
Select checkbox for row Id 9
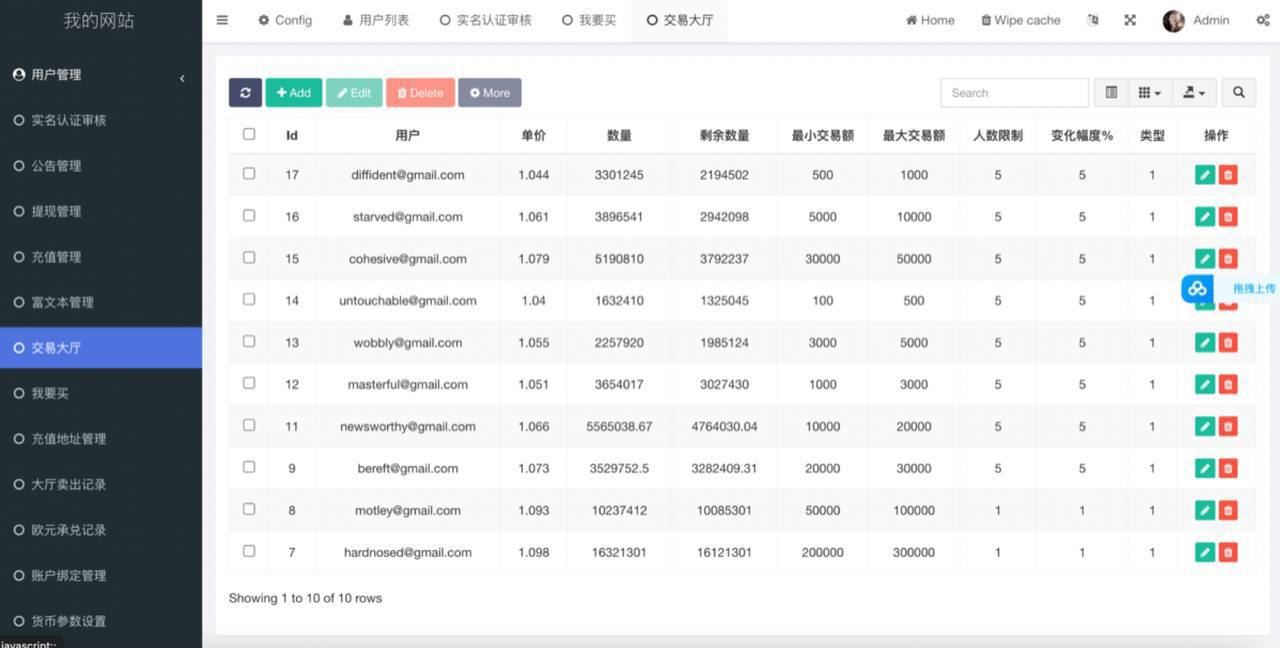249,467
